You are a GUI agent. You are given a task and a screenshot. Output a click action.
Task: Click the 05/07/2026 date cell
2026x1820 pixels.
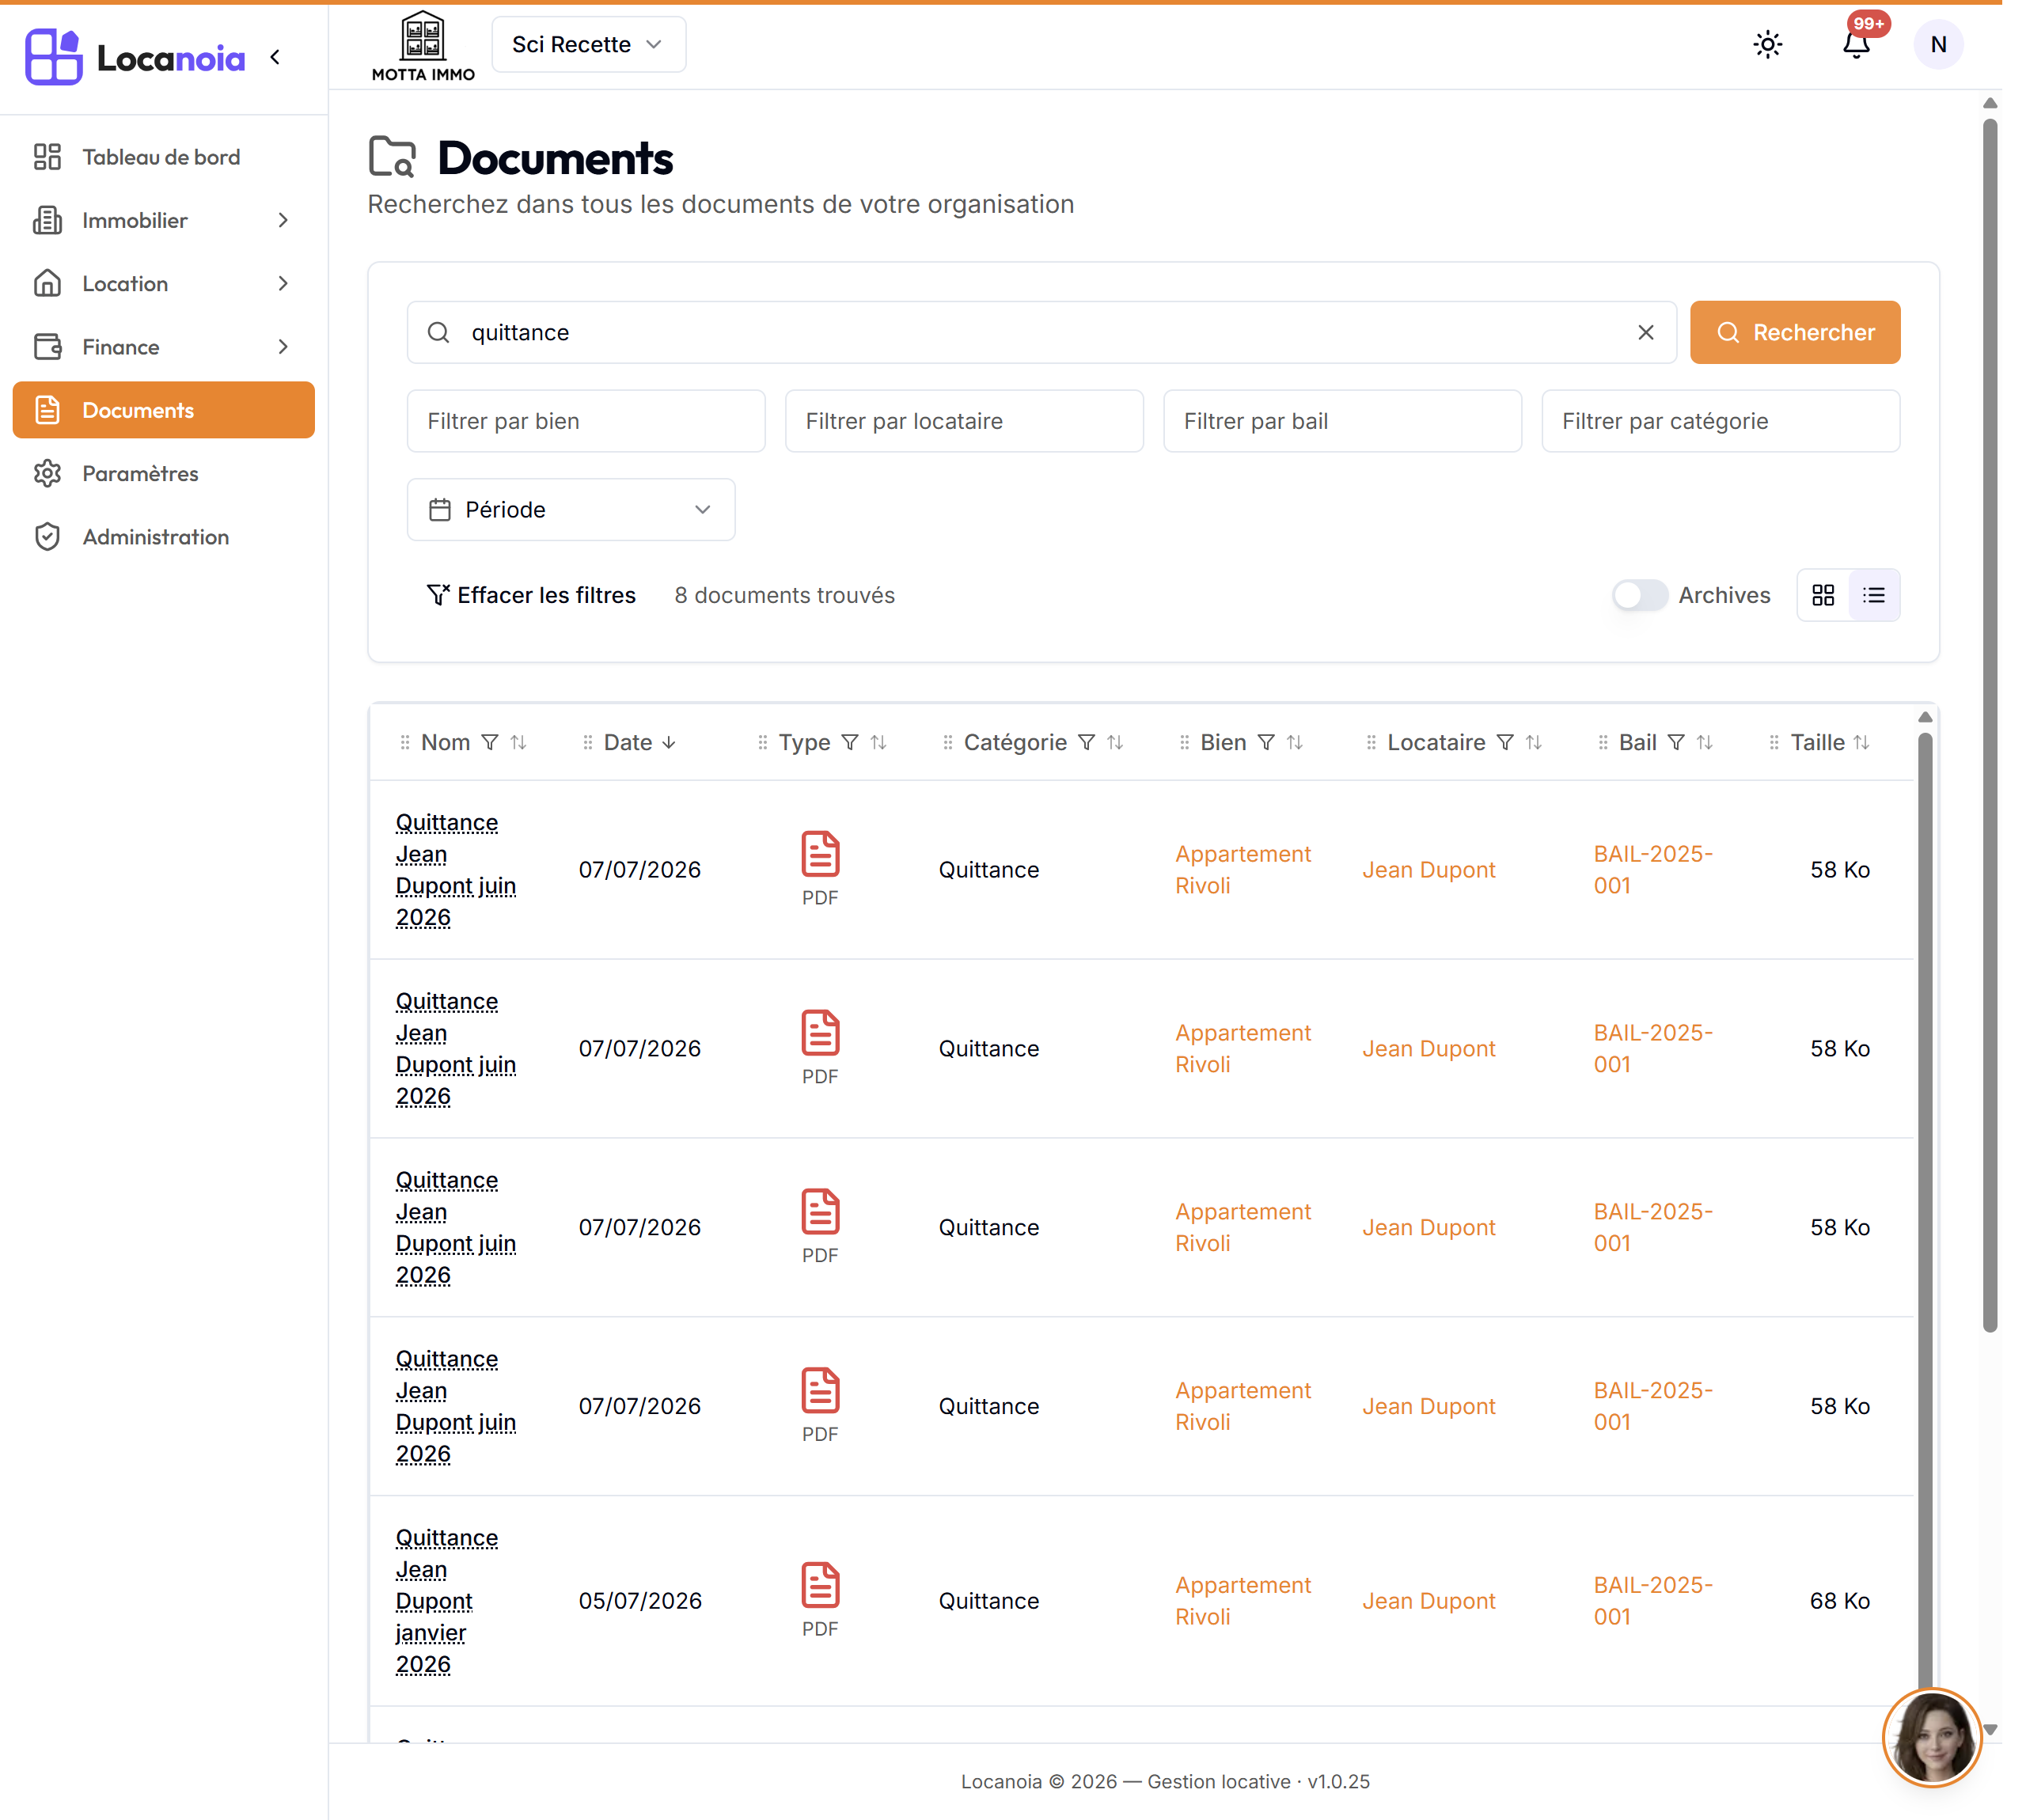(640, 1602)
